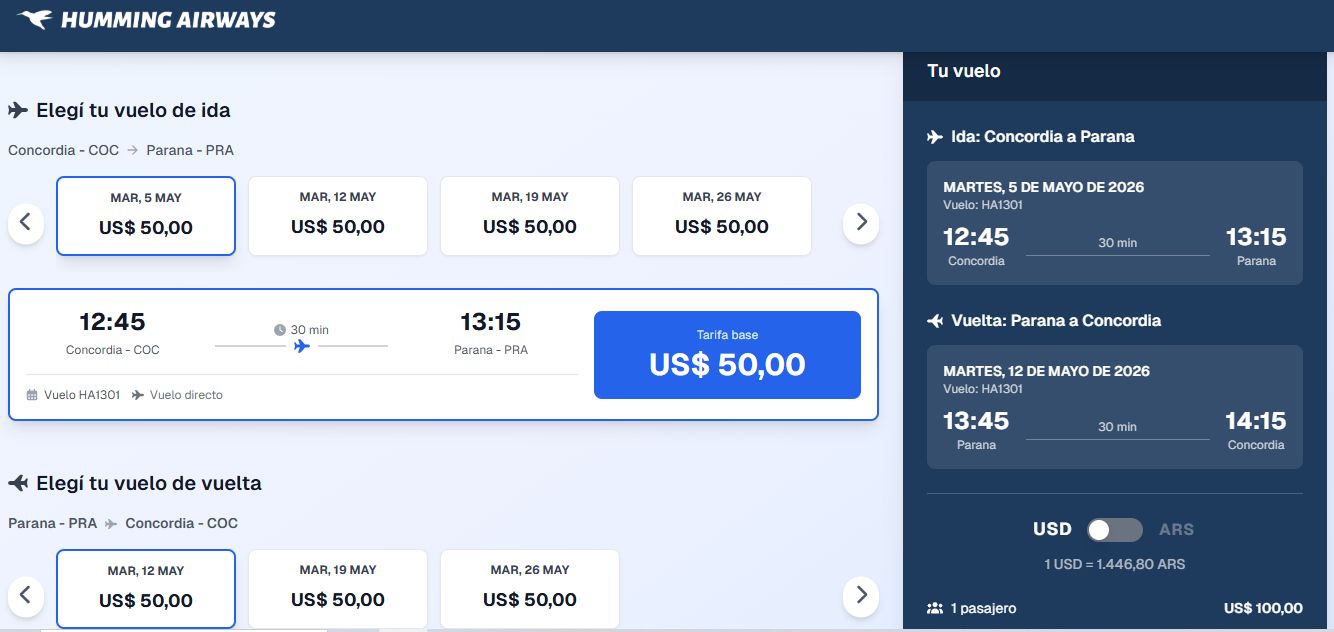The width and height of the screenshot is (1334, 632).
Task: Click the calendar icon beside Vuelo HA1301
Action: [33, 395]
